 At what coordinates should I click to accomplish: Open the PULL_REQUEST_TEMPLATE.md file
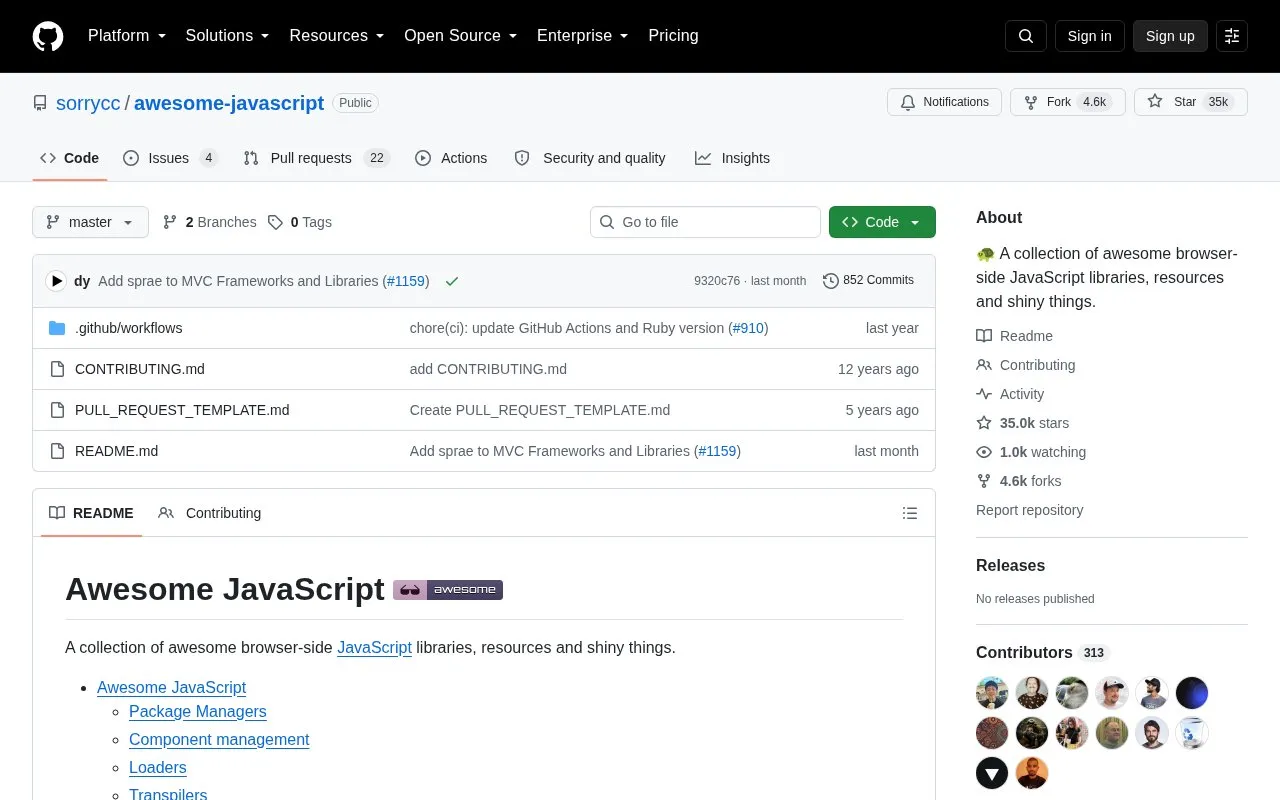pos(182,410)
